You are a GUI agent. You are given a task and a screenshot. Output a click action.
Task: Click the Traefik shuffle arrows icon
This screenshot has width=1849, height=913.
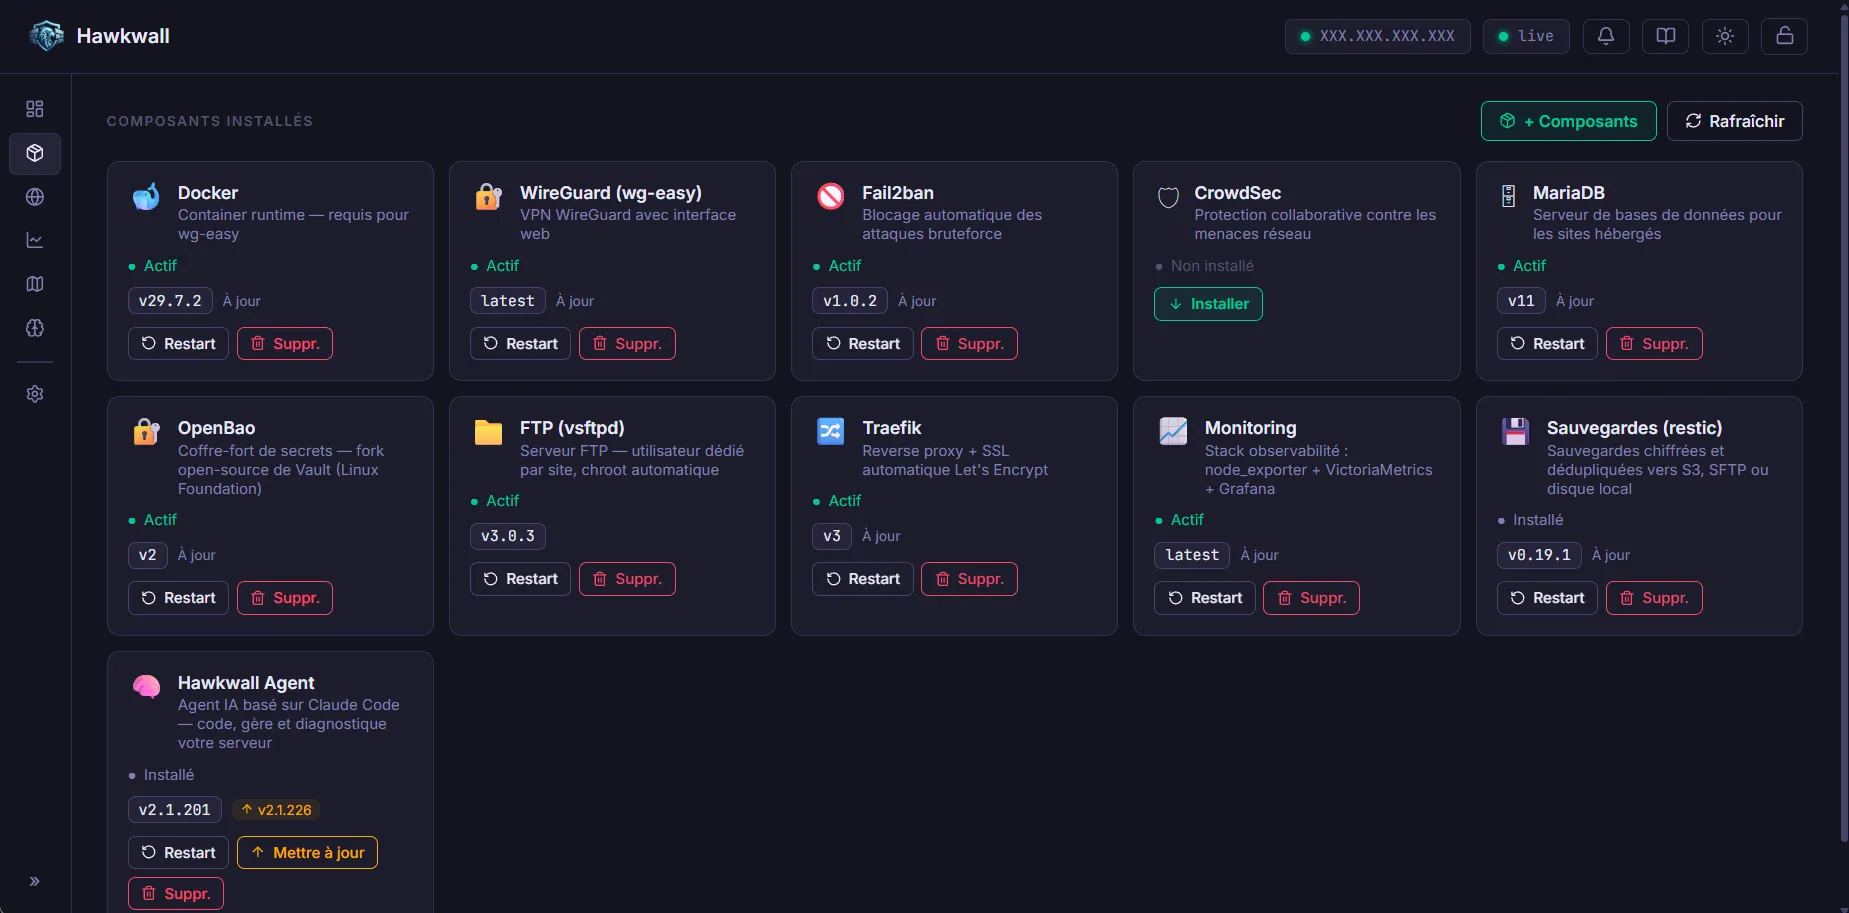[x=831, y=431]
